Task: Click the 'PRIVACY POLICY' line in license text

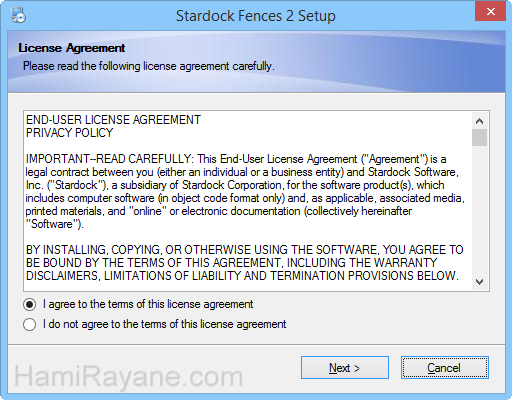Action: click(x=70, y=133)
